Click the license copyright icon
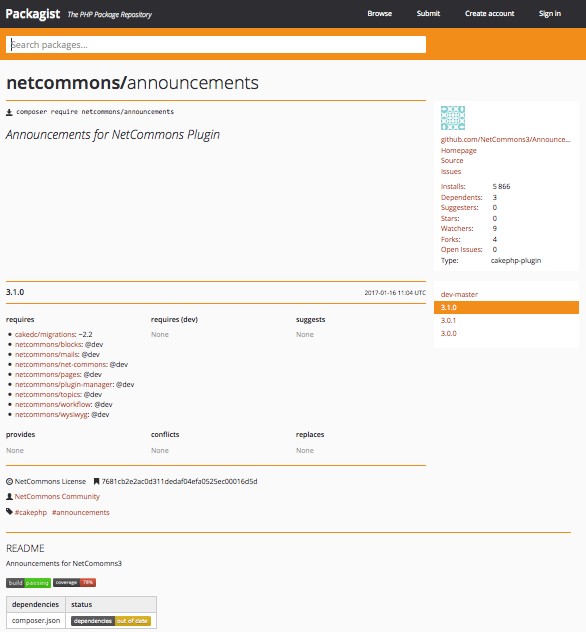This screenshot has height=632, width=586. [9, 481]
